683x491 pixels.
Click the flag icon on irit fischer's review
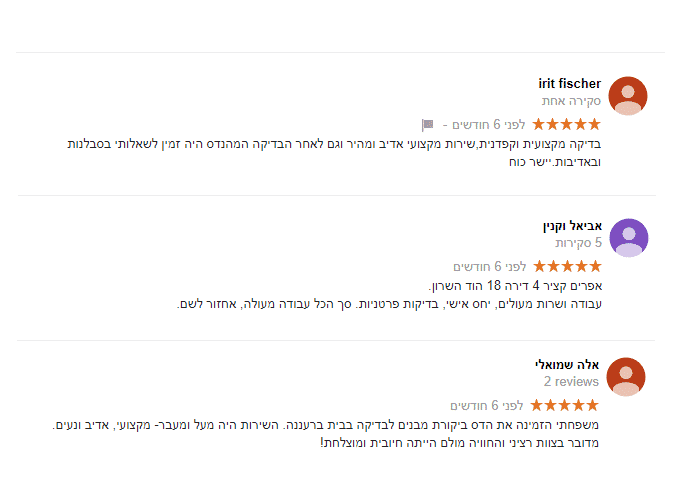pyautogui.click(x=428, y=125)
